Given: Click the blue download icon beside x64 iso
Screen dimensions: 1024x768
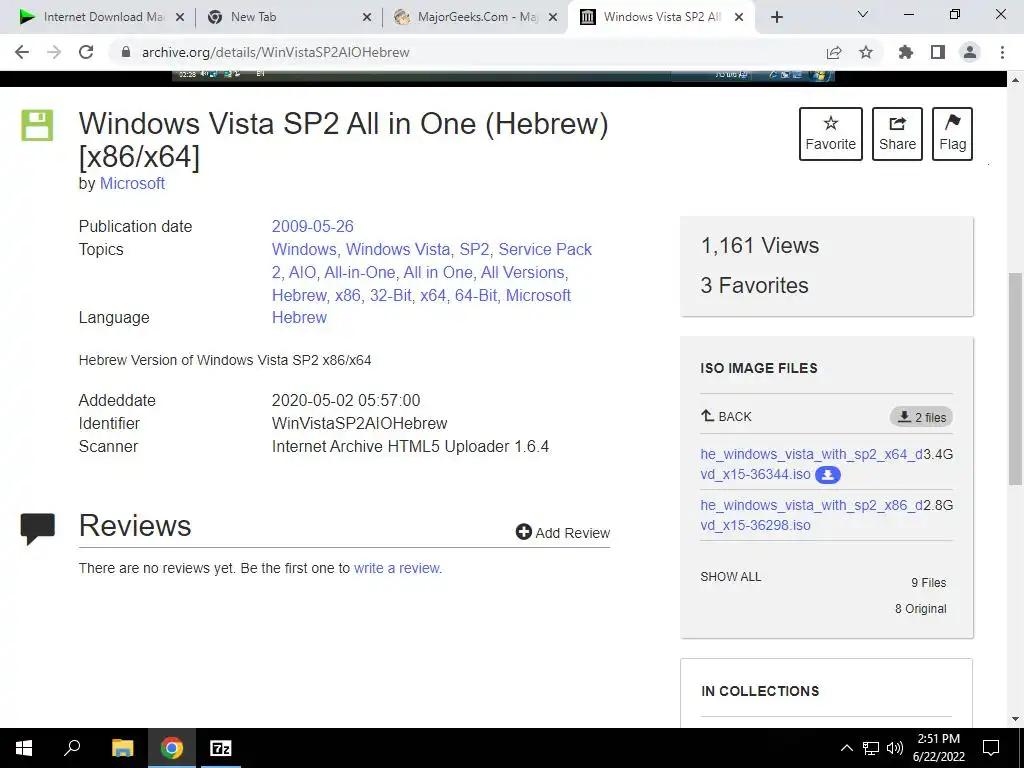Looking at the screenshot, I should pos(827,475).
